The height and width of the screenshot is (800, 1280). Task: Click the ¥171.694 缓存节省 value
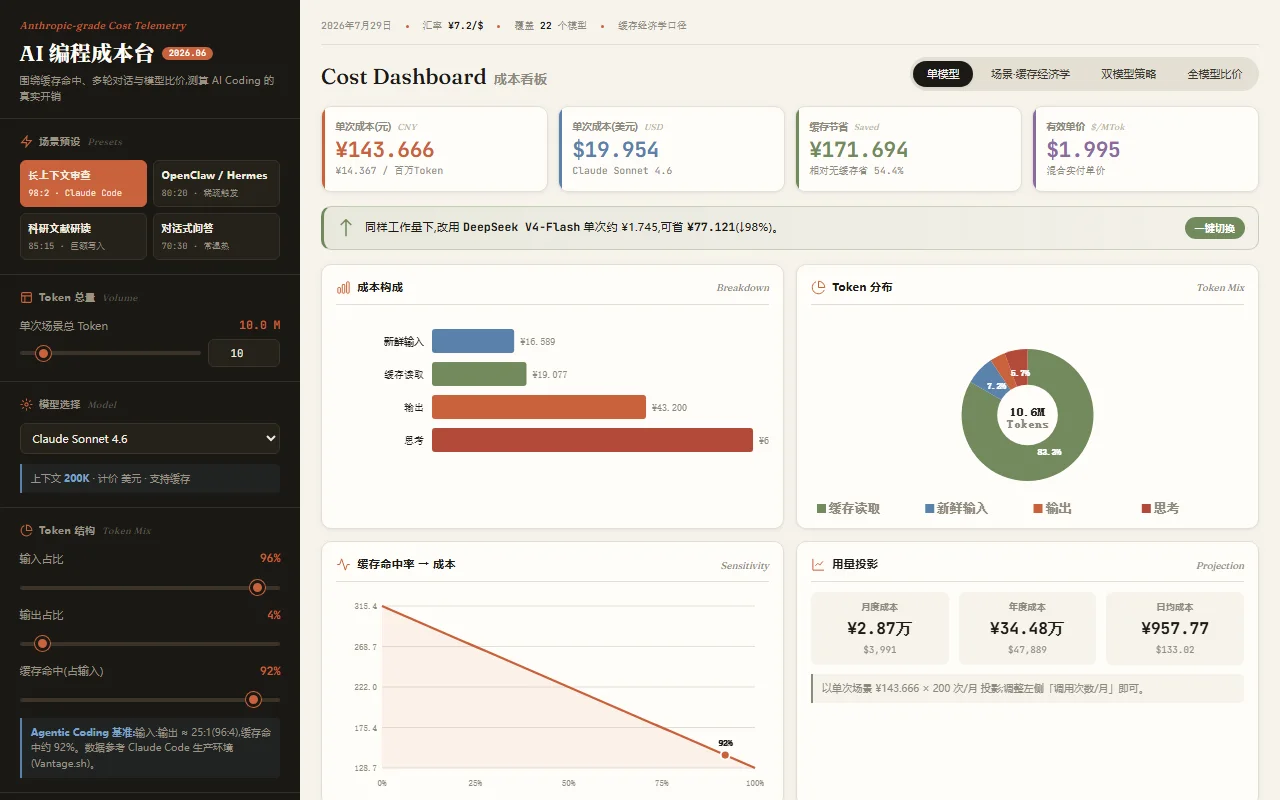pos(859,150)
